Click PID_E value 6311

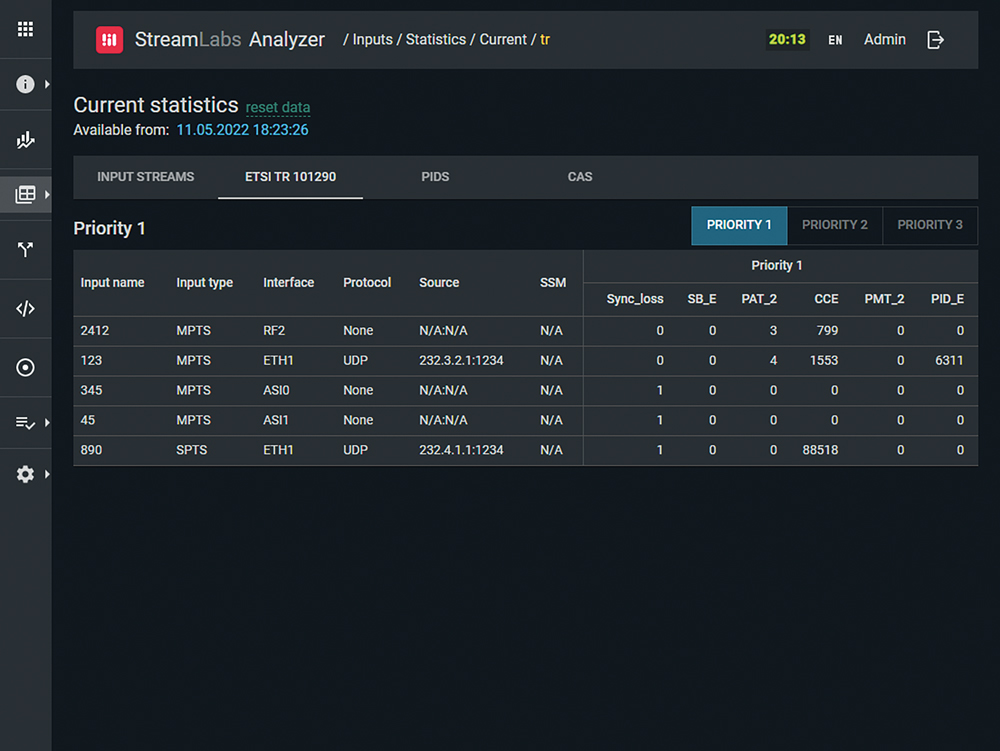[x=949, y=361]
